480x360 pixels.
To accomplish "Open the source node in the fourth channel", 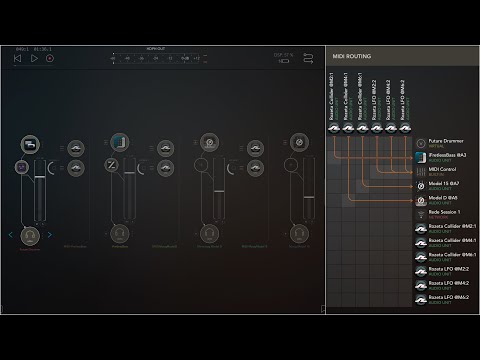I will [x=299, y=142].
